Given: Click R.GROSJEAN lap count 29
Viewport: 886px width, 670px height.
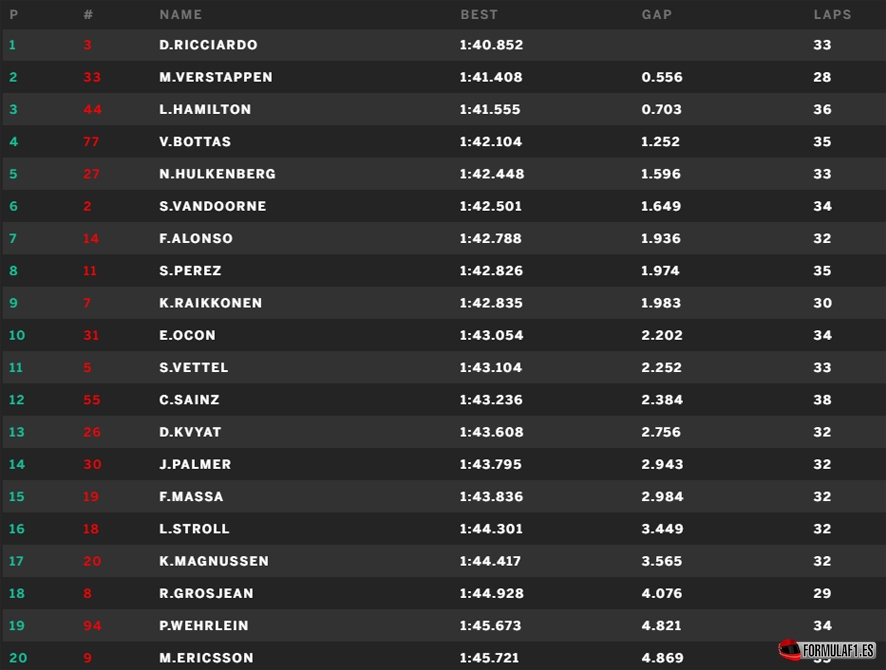Looking at the screenshot, I should coord(822,593).
